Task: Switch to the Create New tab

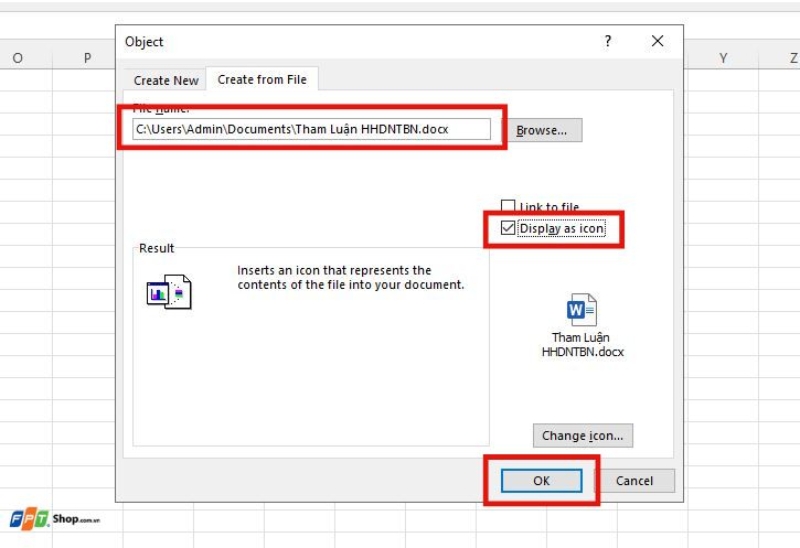Action: pos(166,81)
